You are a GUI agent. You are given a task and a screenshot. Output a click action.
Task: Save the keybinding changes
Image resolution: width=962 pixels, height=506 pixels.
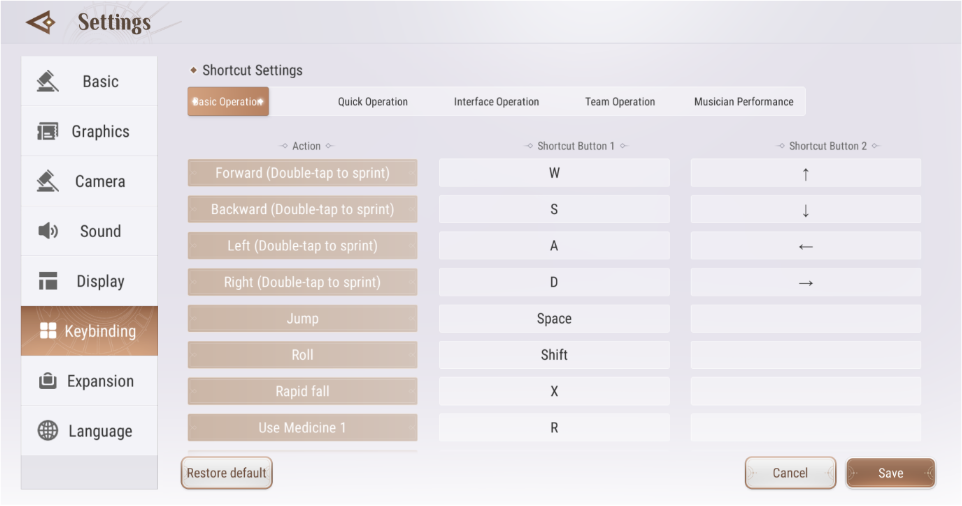[891, 473]
